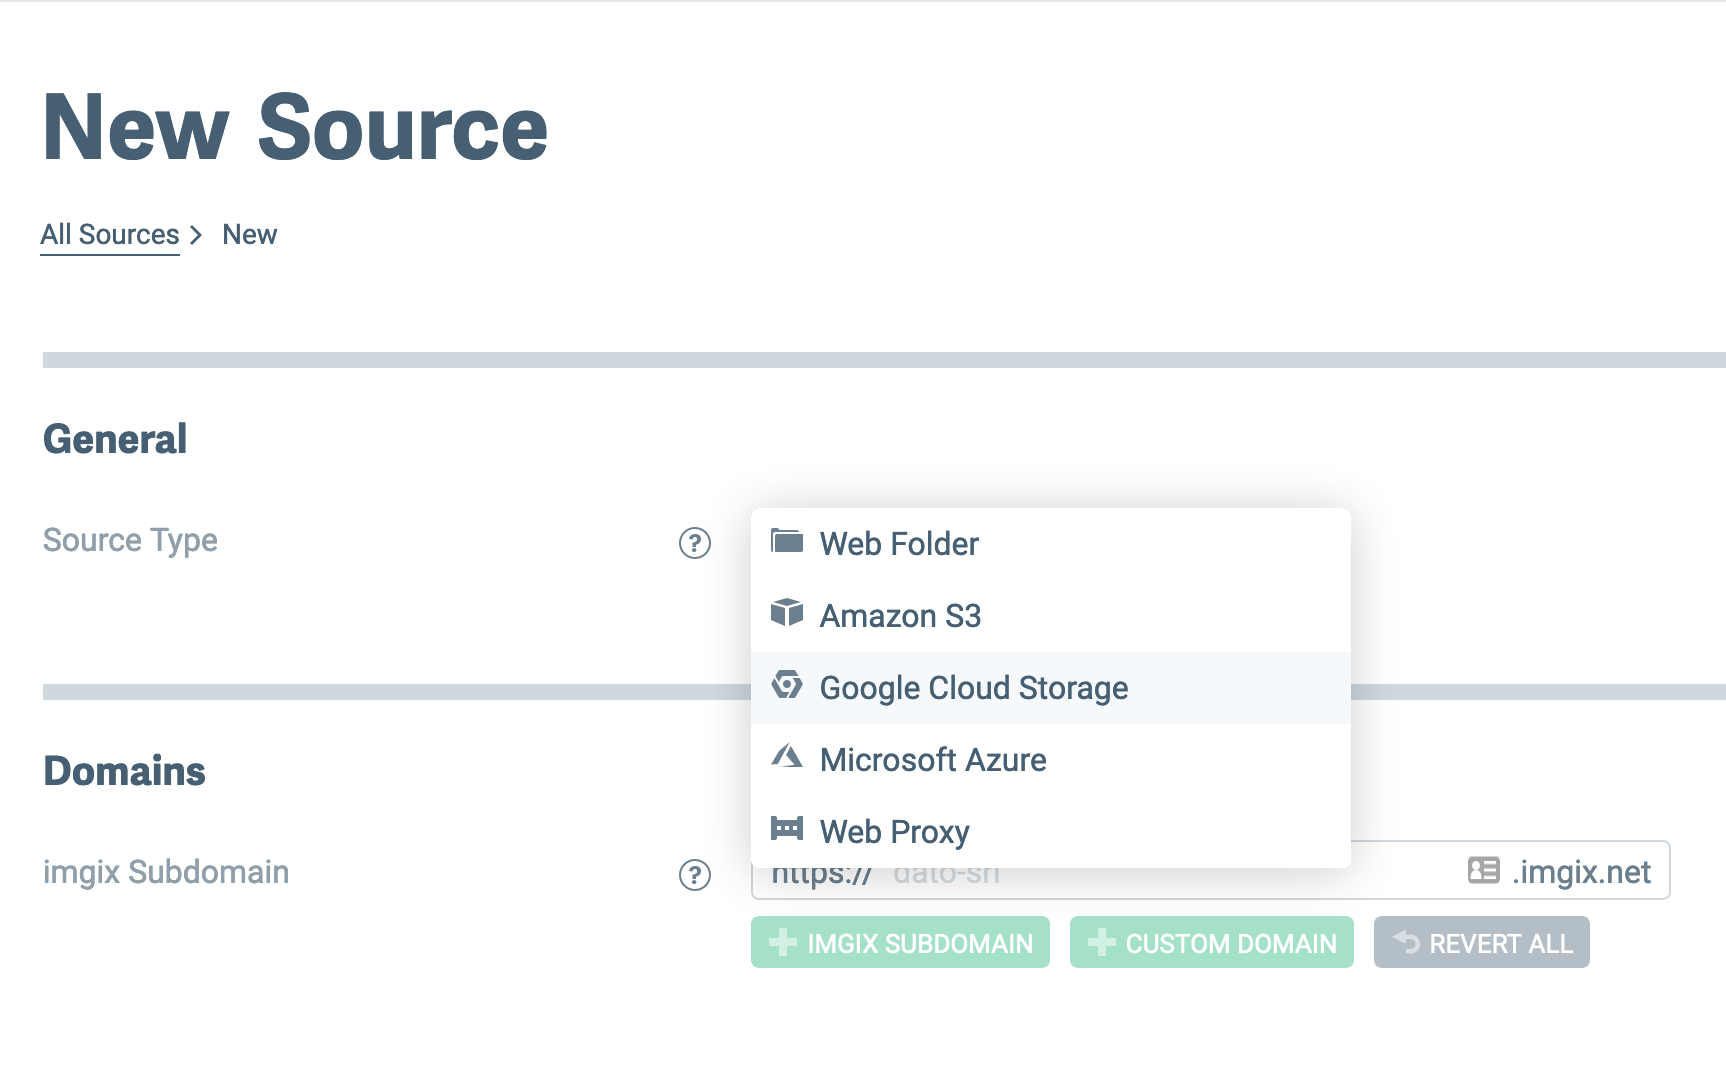Click the Google Cloud Storage logo icon
Viewport: 1726px width, 1086px height.
pos(787,685)
